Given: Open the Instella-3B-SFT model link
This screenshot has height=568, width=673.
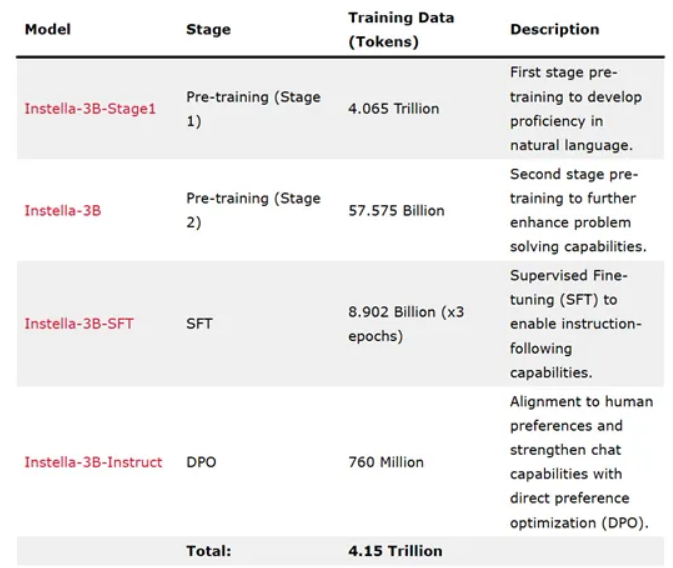Looking at the screenshot, I should tap(79, 323).
